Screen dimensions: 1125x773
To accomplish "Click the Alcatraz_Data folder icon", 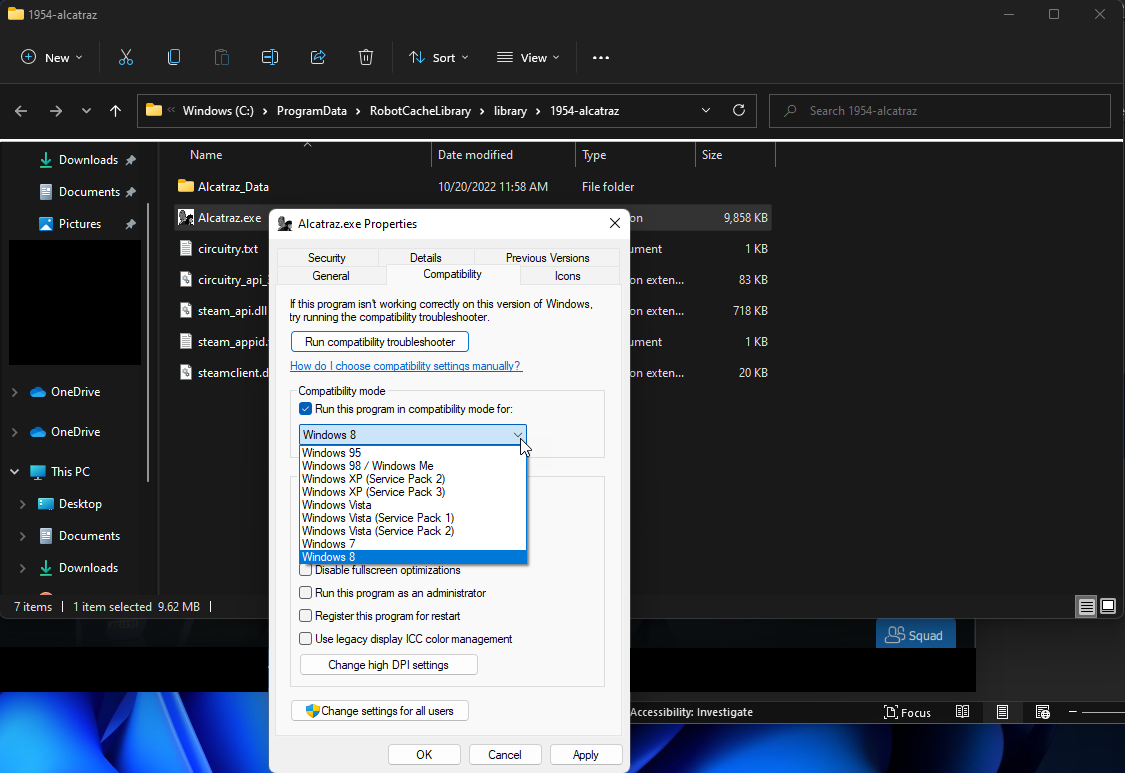I will pos(186,187).
